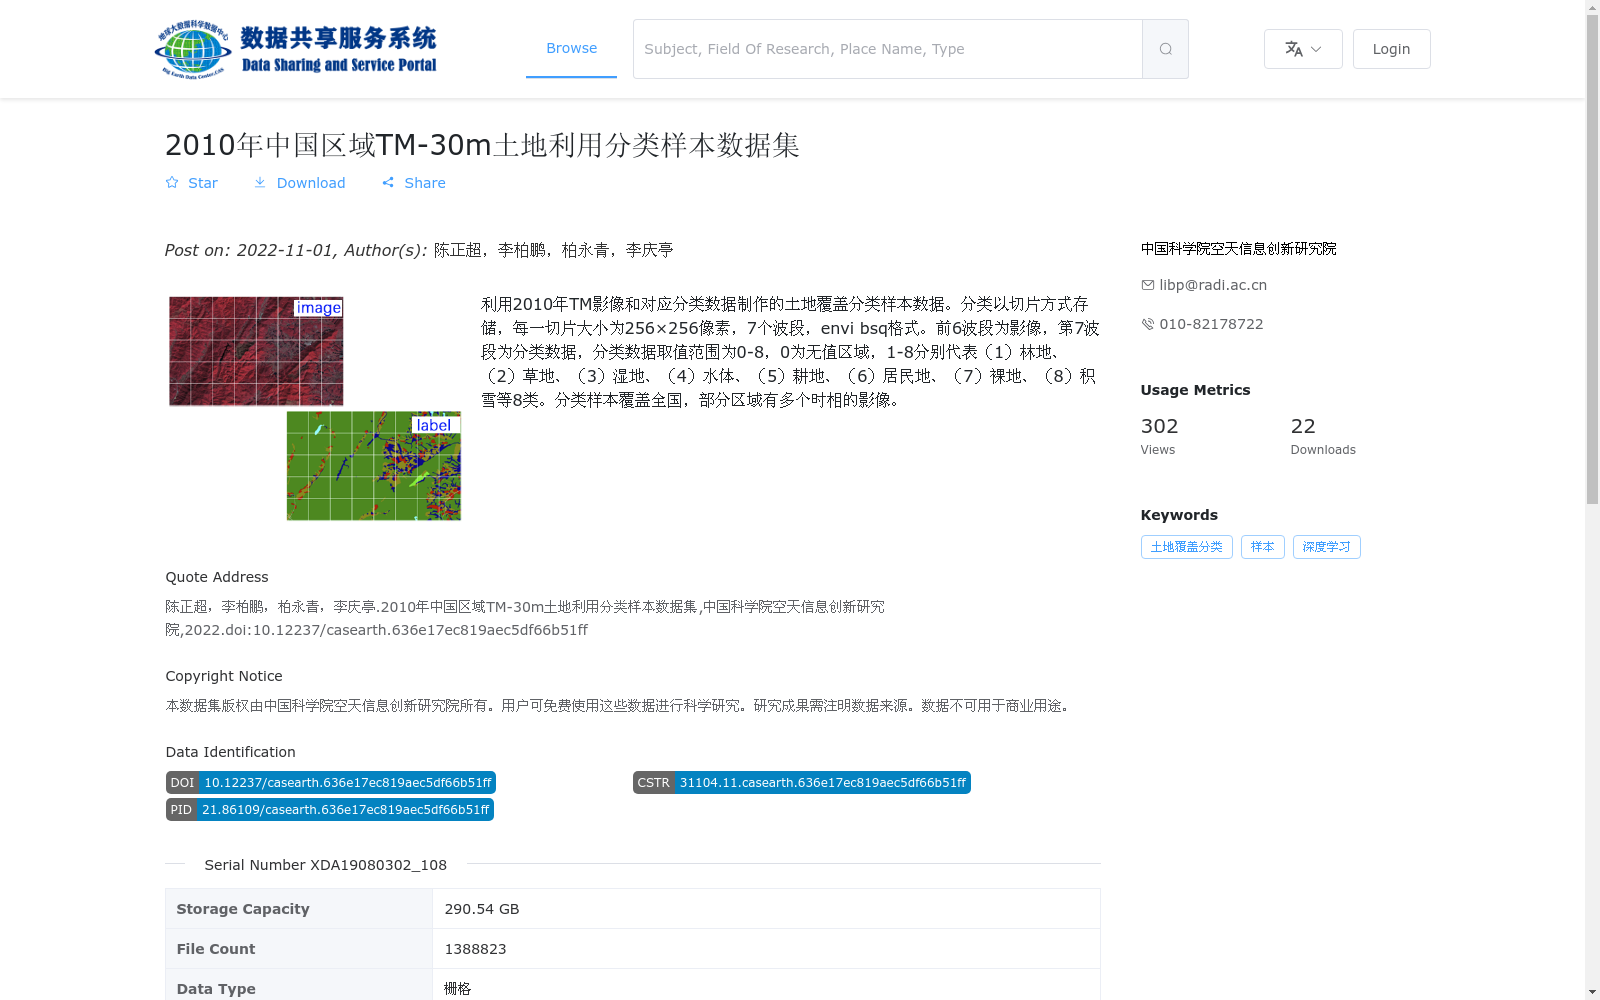
Task: Open the TM image sample thumbnail
Action: tap(256, 351)
